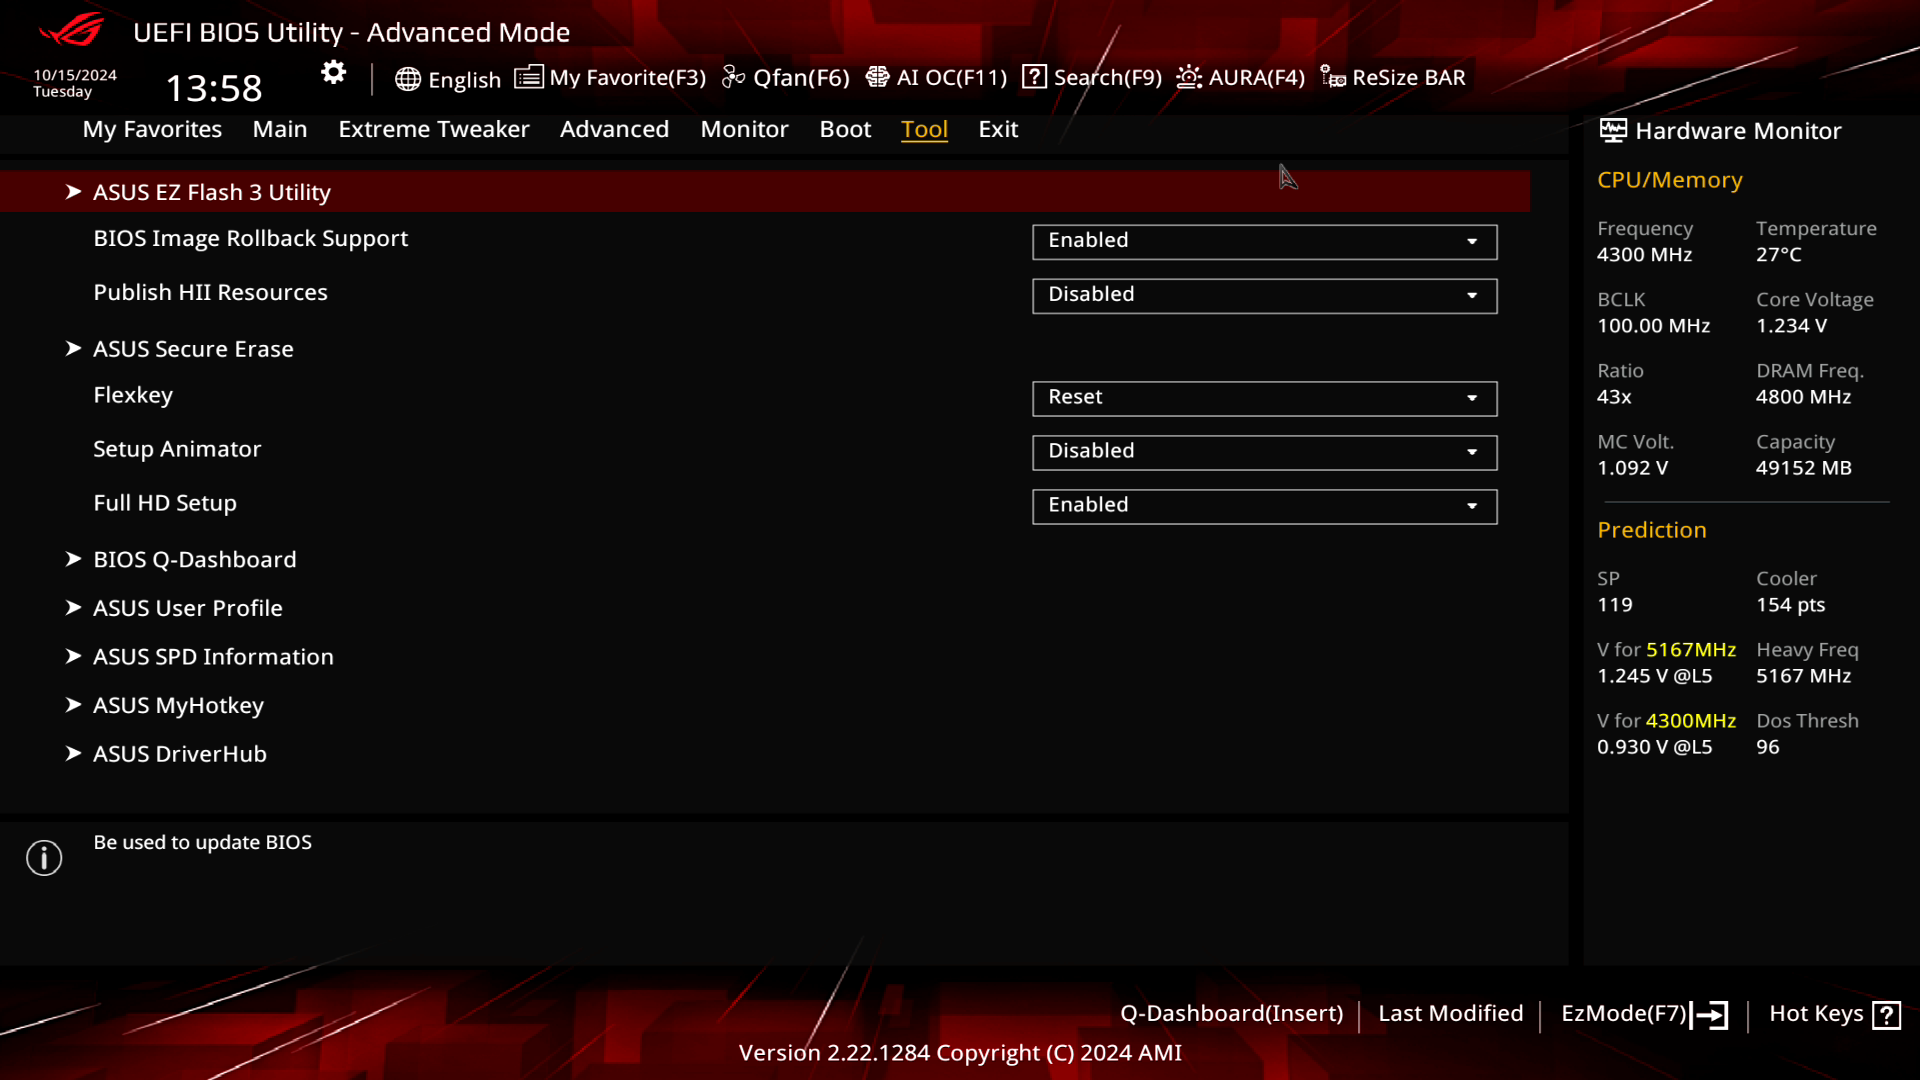Open ASUS EZ Flash 3 Utility
This screenshot has height=1080, width=1920.
[212, 191]
